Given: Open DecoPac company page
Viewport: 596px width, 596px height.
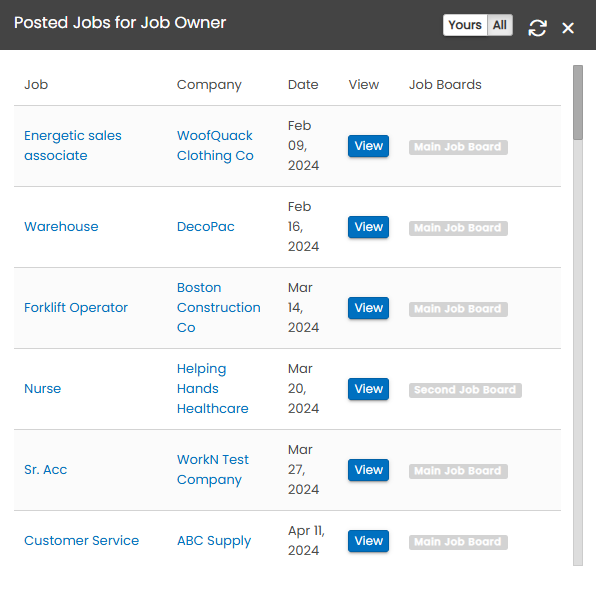Looking at the screenshot, I should 206,227.
